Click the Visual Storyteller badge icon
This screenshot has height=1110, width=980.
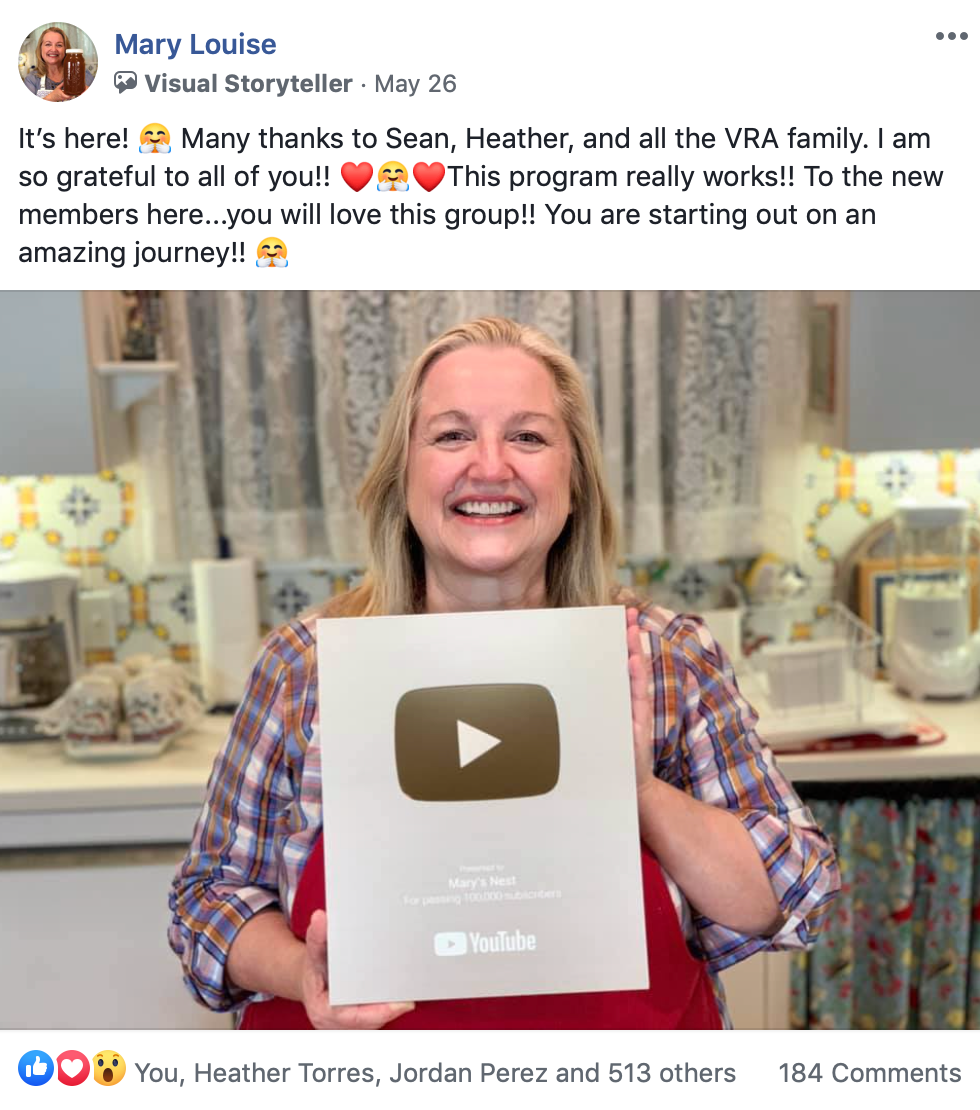125,83
